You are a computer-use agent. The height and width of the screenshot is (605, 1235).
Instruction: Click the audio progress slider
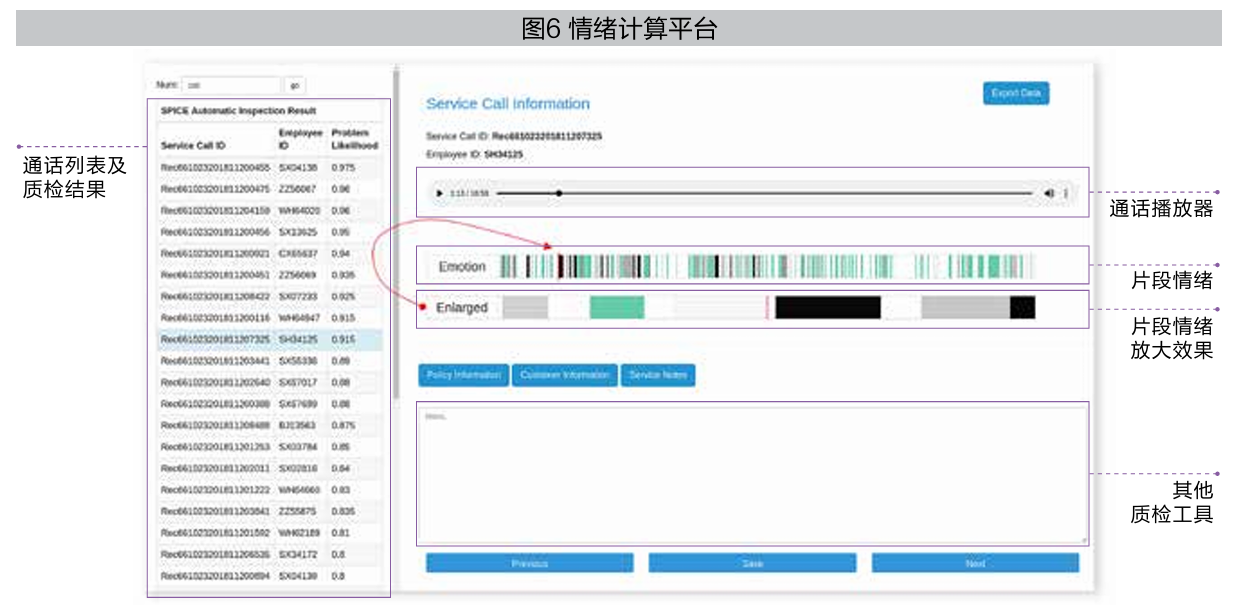pos(764,192)
